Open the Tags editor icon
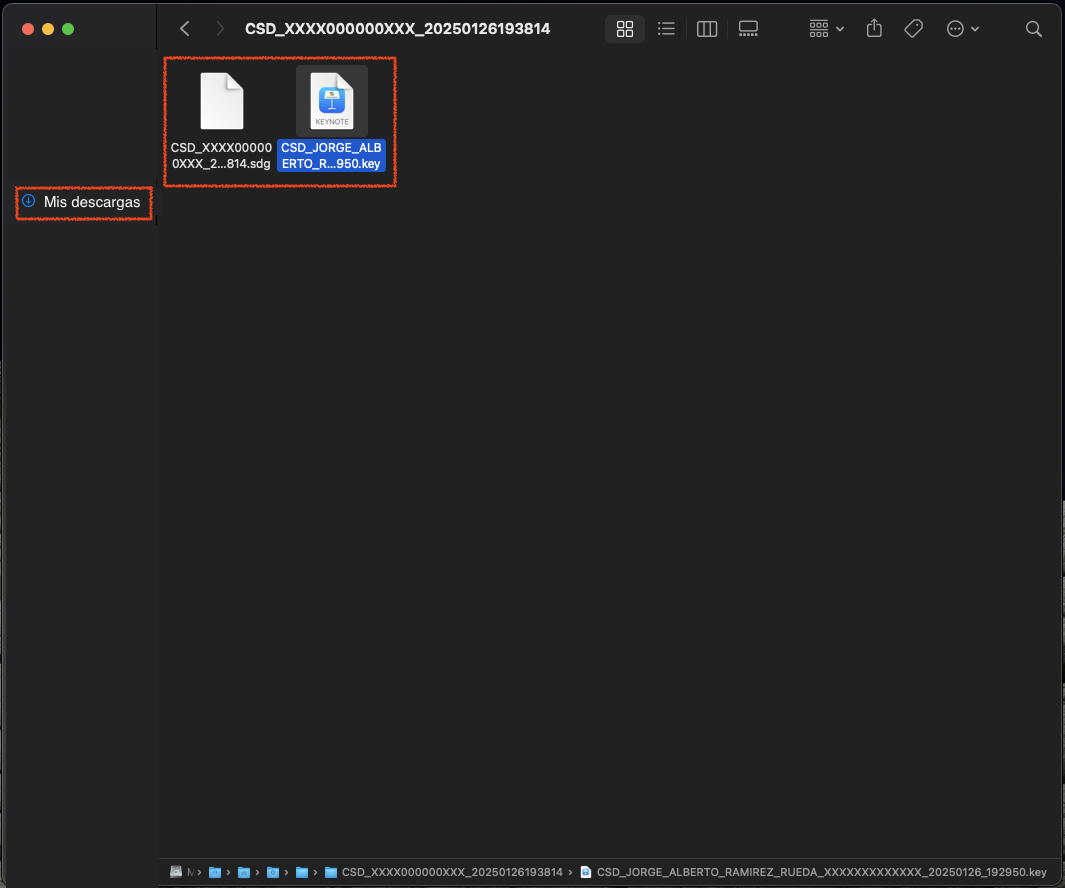The image size is (1065, 888). coord(913,29)
